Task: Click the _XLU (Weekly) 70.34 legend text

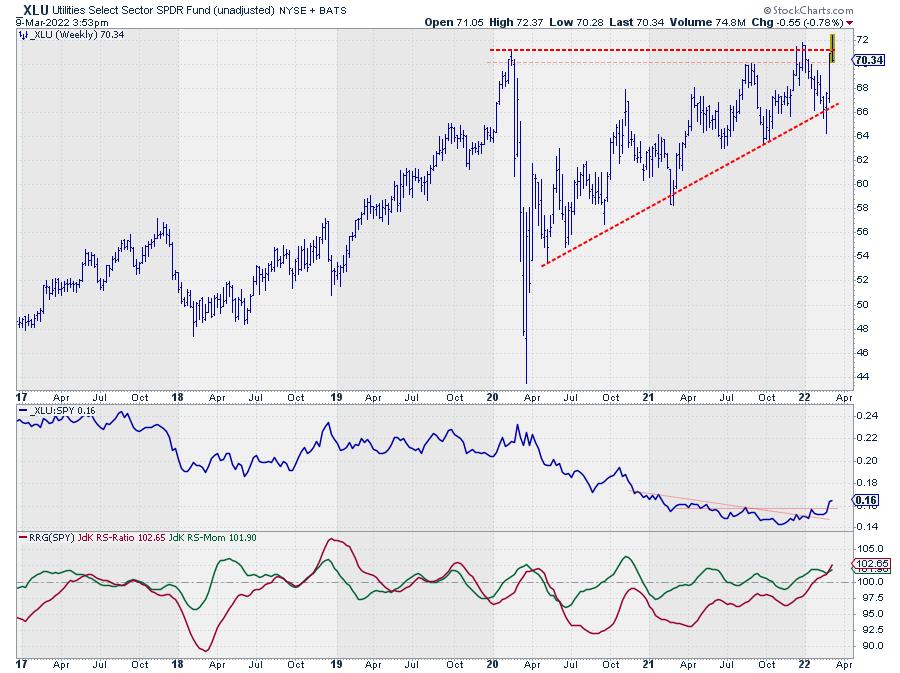Action: coord(76,35)
